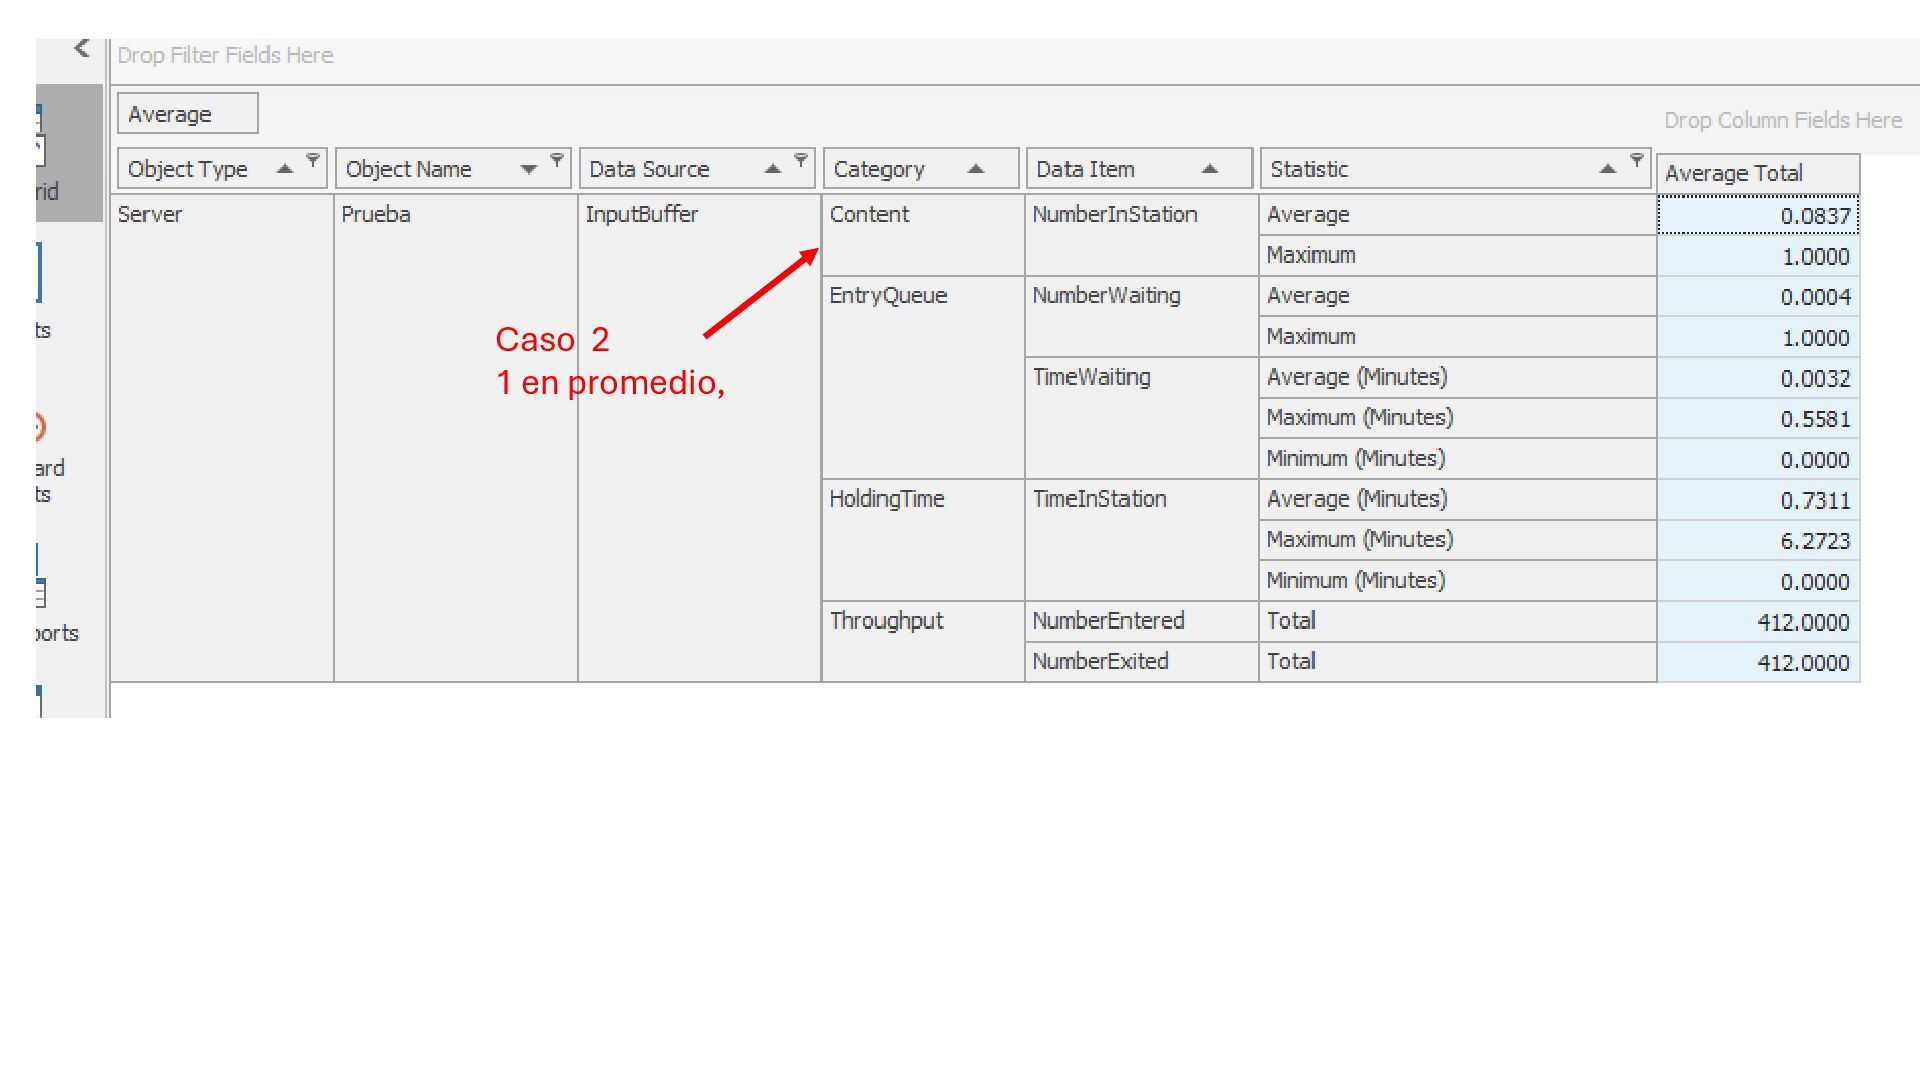The image size is (1920, 1080).
Task: Select the EntryQueue category row
Action: (x=887, y=296)
